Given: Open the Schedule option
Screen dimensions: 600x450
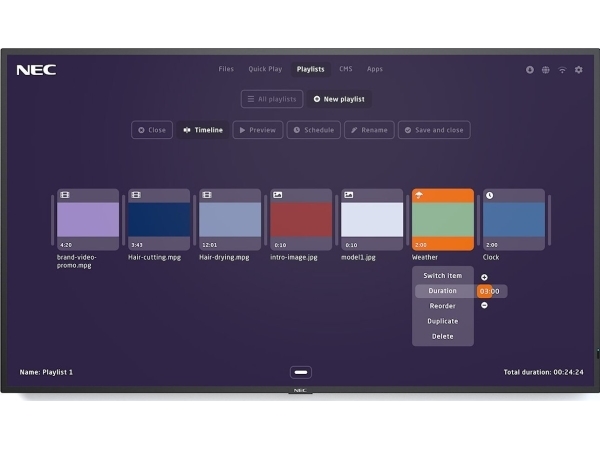Looking at the screenshot, I should click(x=313, y=130).
